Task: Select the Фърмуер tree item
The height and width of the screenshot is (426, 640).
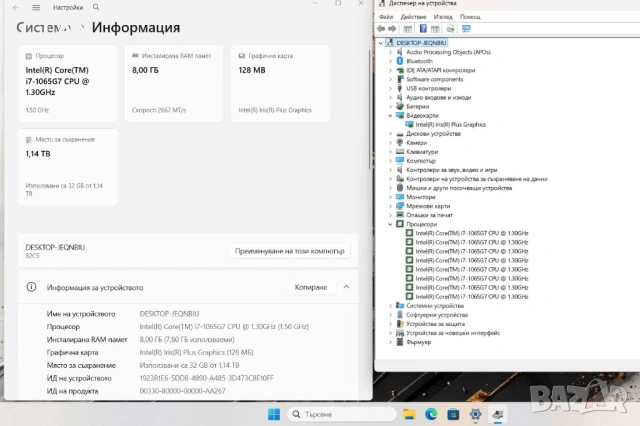Action: (418, 342)
